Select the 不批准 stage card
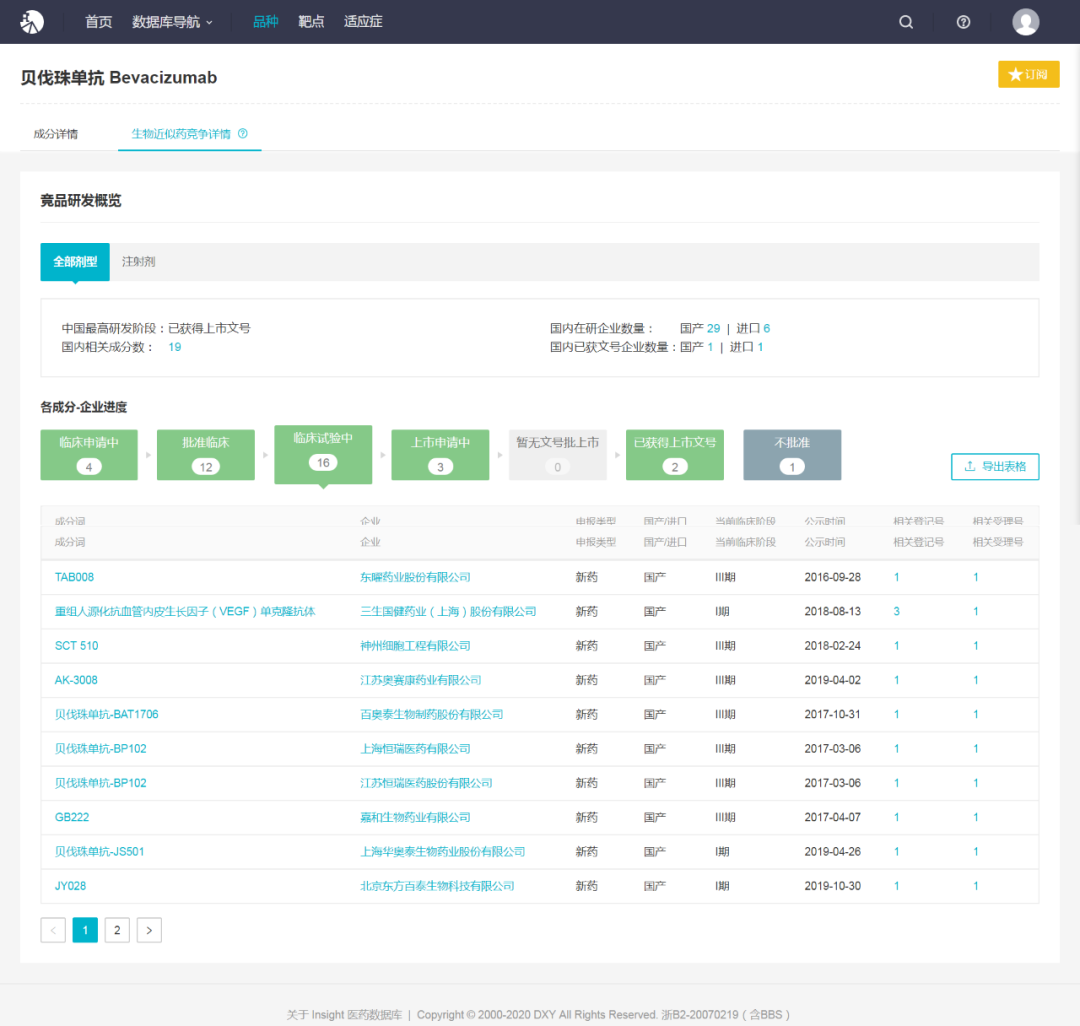The image size is (1080, 1026). 792,454
